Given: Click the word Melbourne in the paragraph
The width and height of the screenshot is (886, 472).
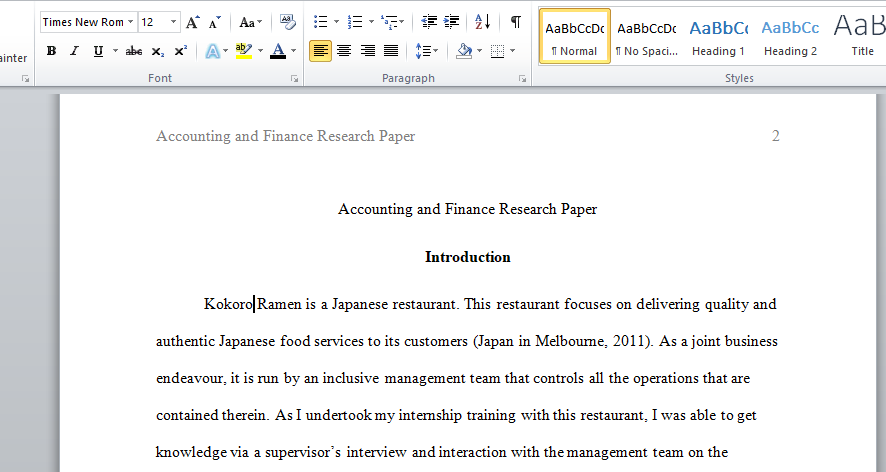Looking at the screenshot, I should pyautogui.click(x=569, y=341).
